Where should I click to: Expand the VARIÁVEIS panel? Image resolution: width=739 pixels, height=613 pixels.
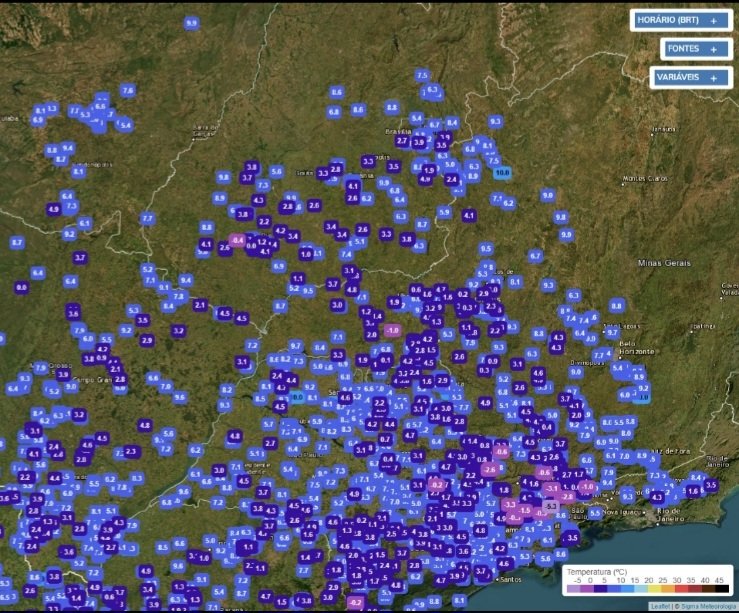[685, 77]
